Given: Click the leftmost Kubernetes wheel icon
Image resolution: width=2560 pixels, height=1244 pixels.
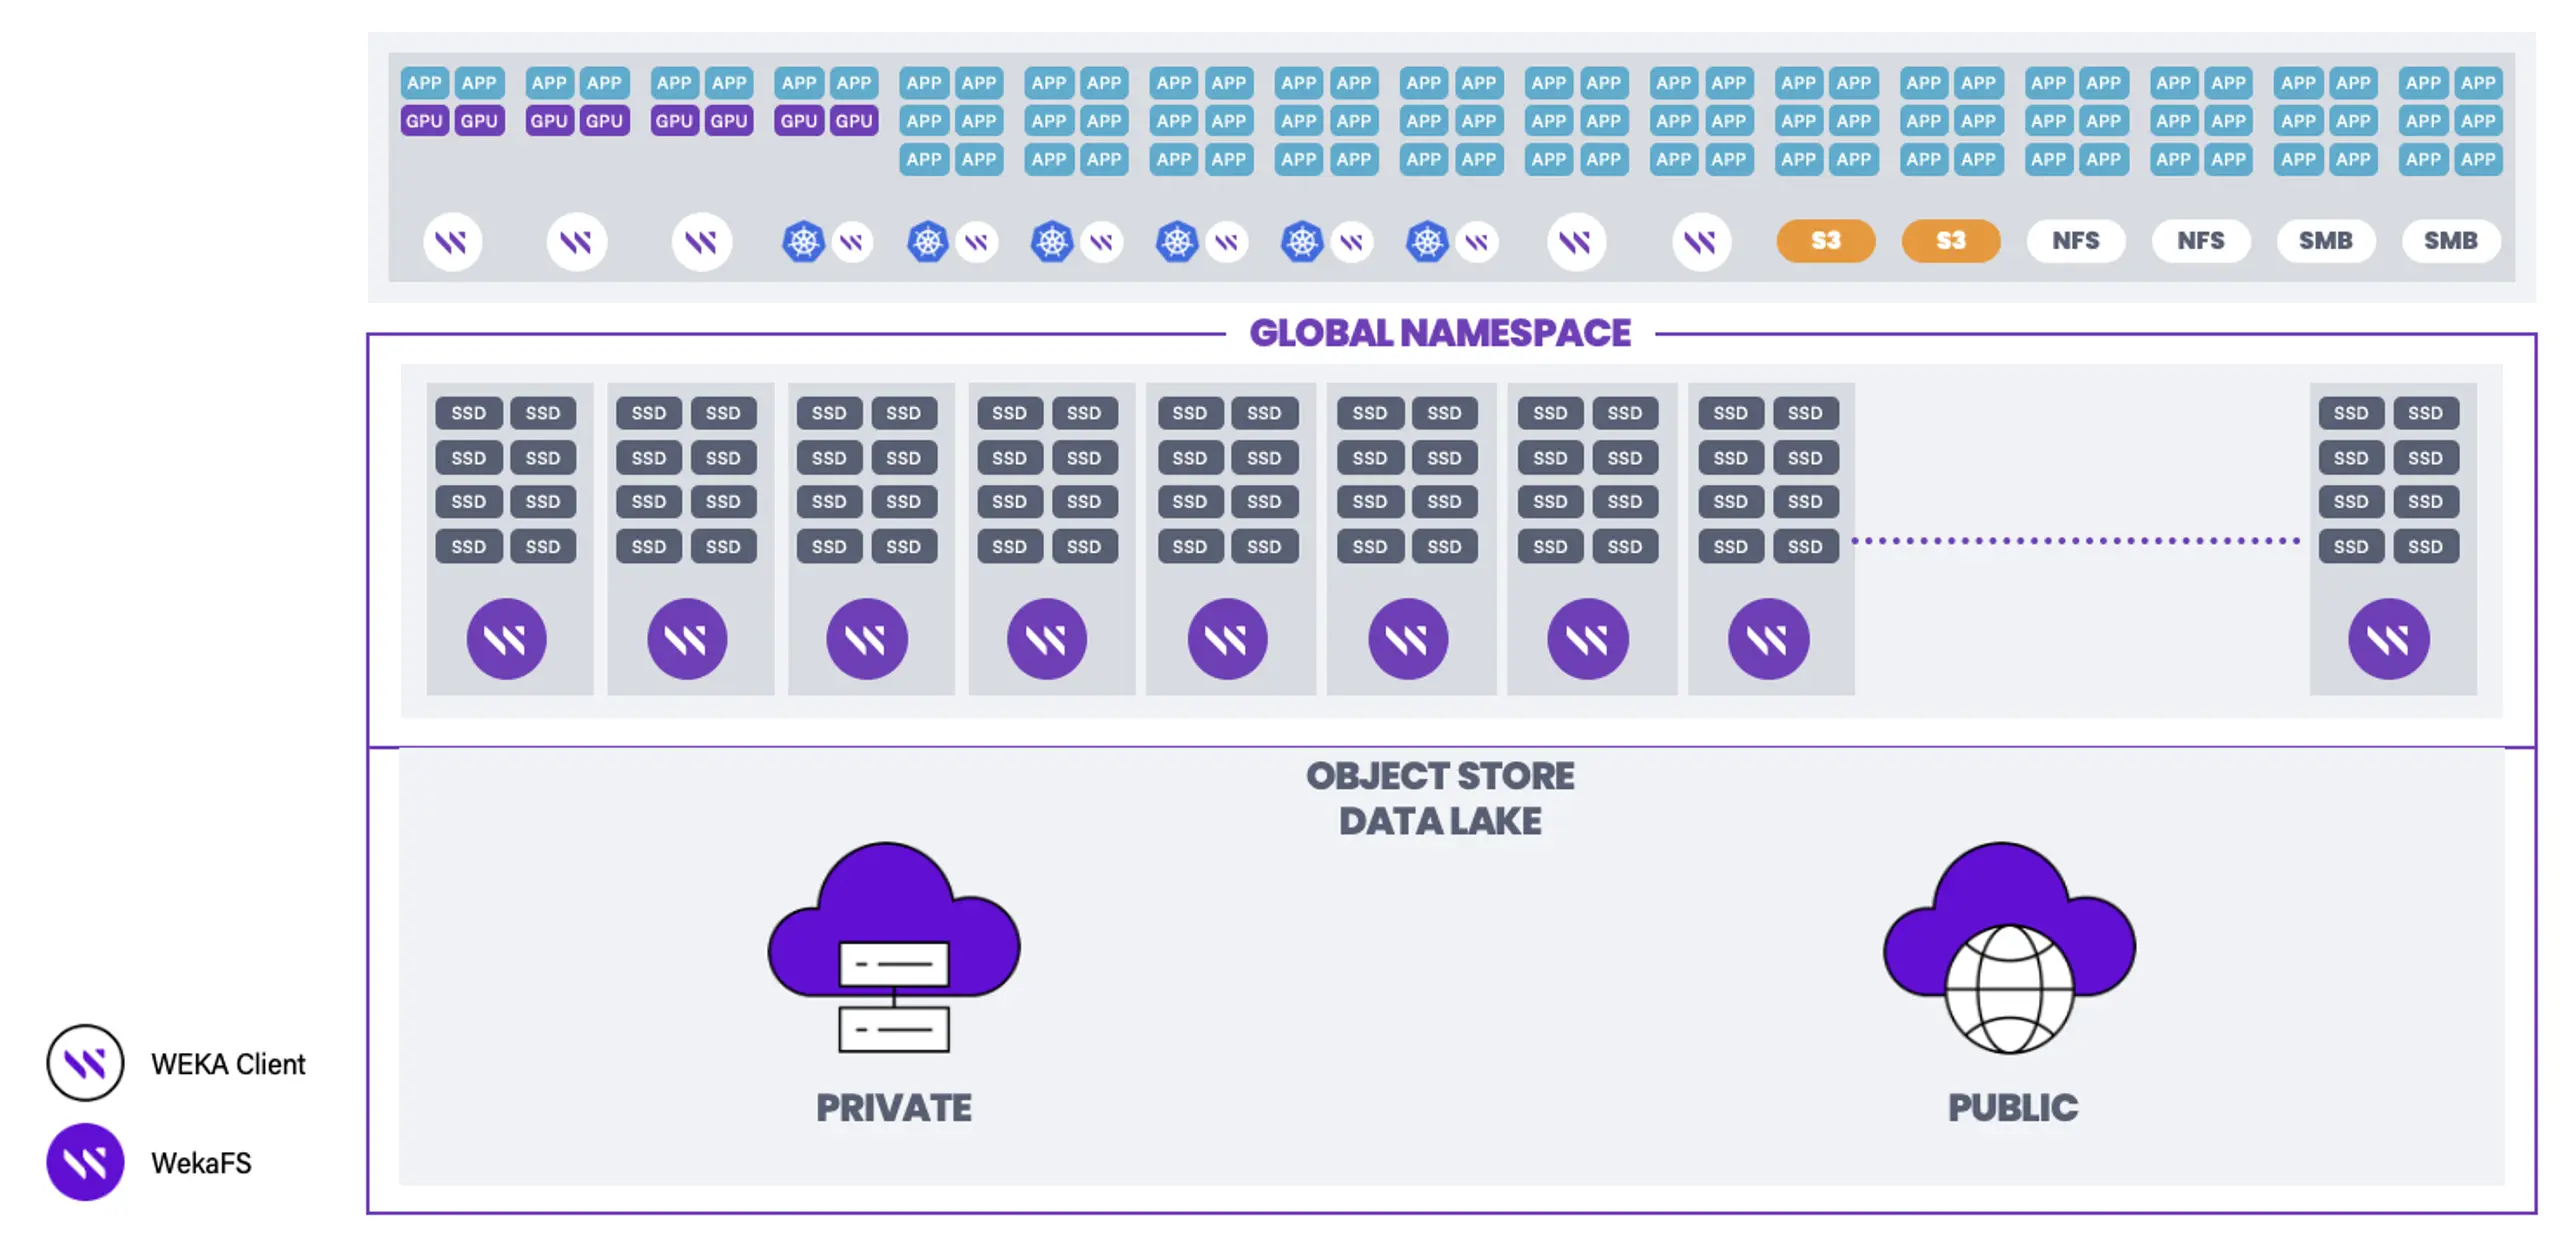Looking at the screenshot, I should tap(802, 241).
